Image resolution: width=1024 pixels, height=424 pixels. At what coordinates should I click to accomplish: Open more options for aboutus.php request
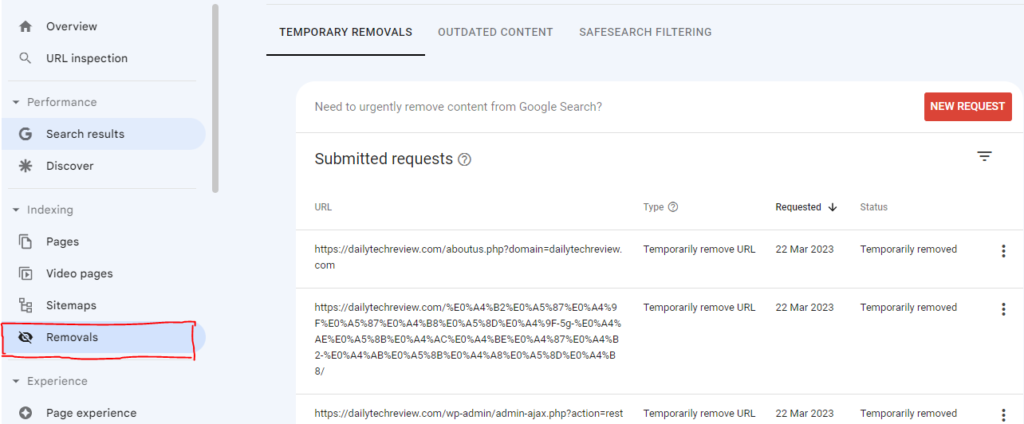(1003, 251)
